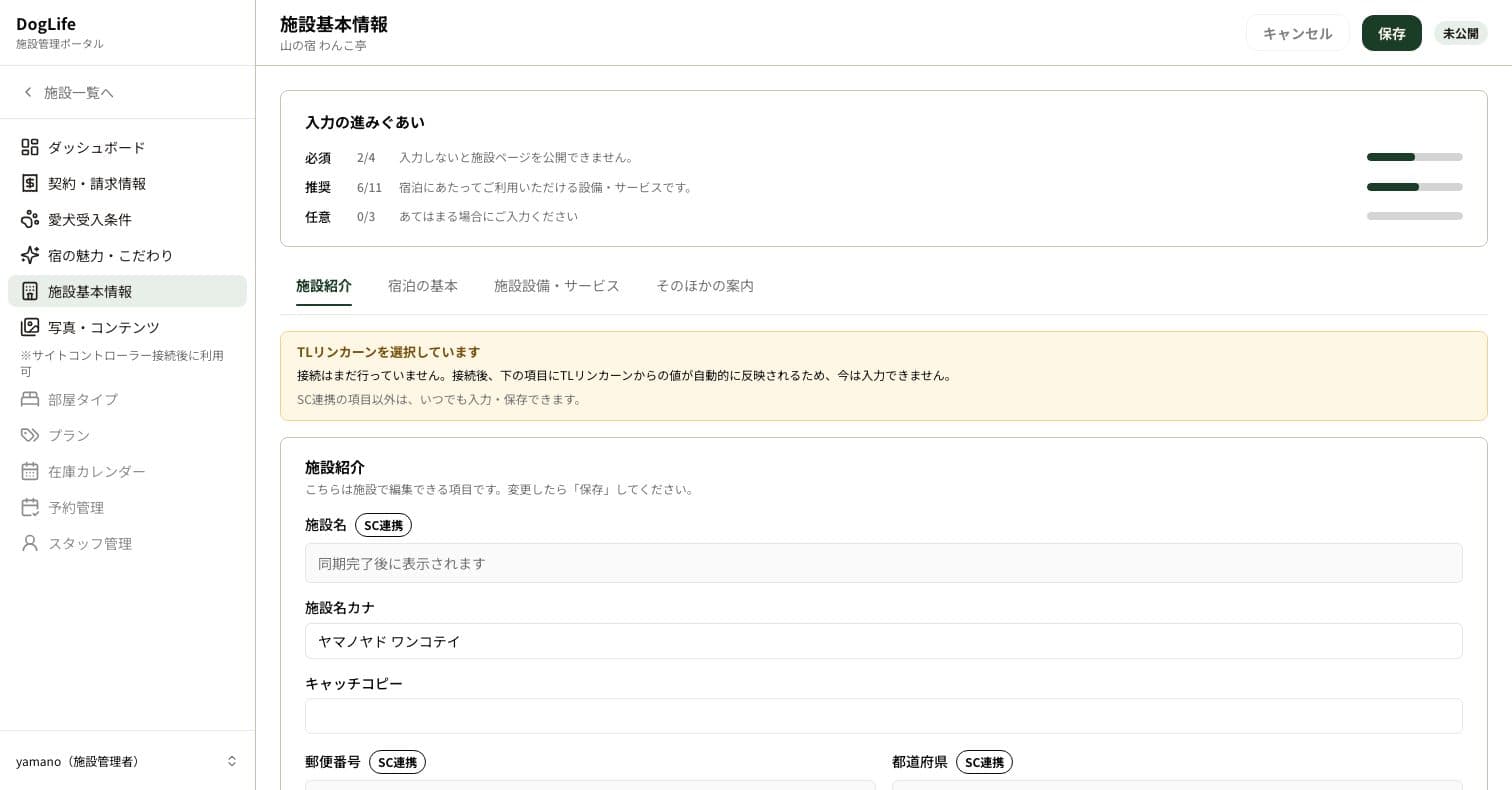Open 宿の魅力・こだわり section
The height and width of the screenshot is (790, 1512).
coord(127,255)
